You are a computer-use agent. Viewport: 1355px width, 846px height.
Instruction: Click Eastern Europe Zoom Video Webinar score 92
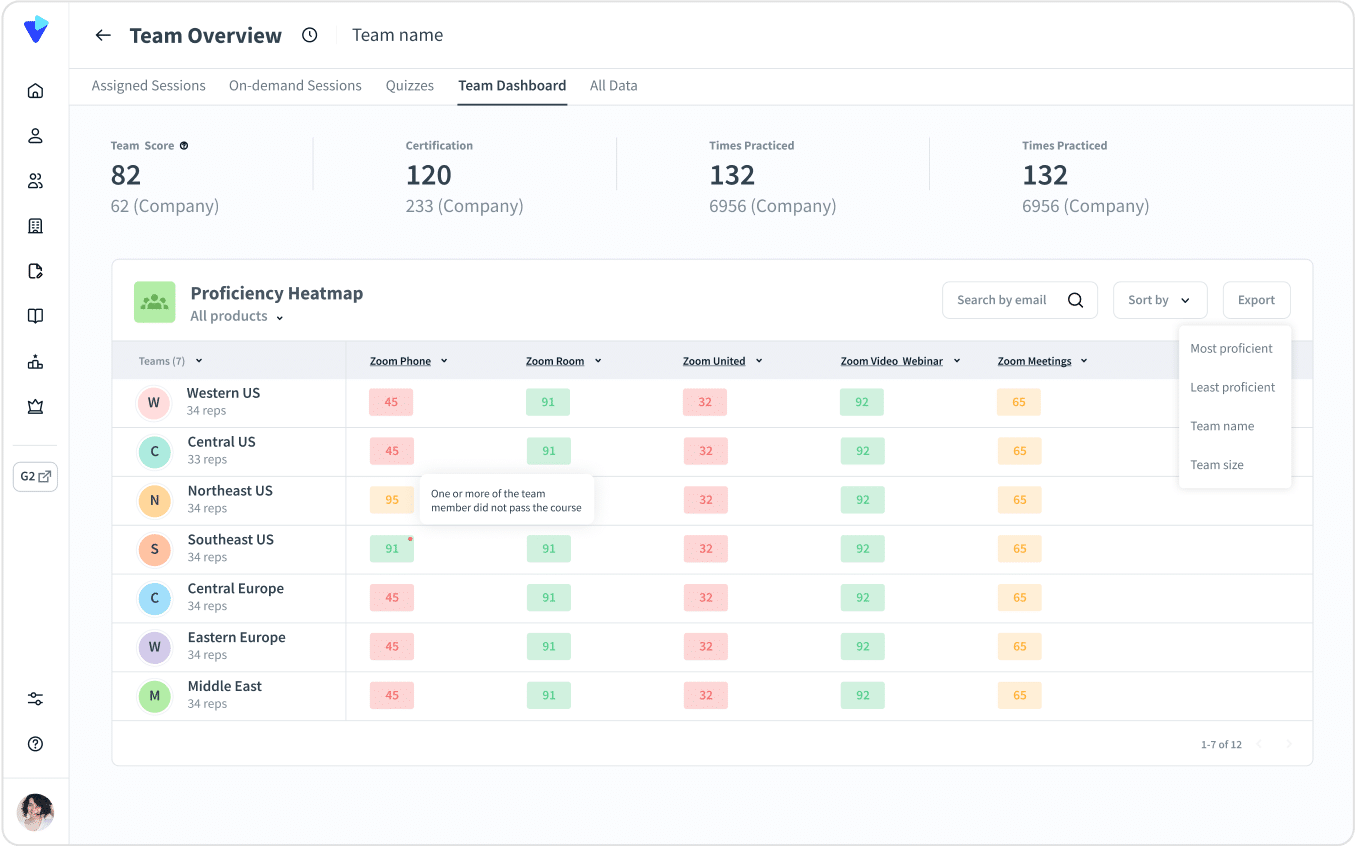(863, 647)
